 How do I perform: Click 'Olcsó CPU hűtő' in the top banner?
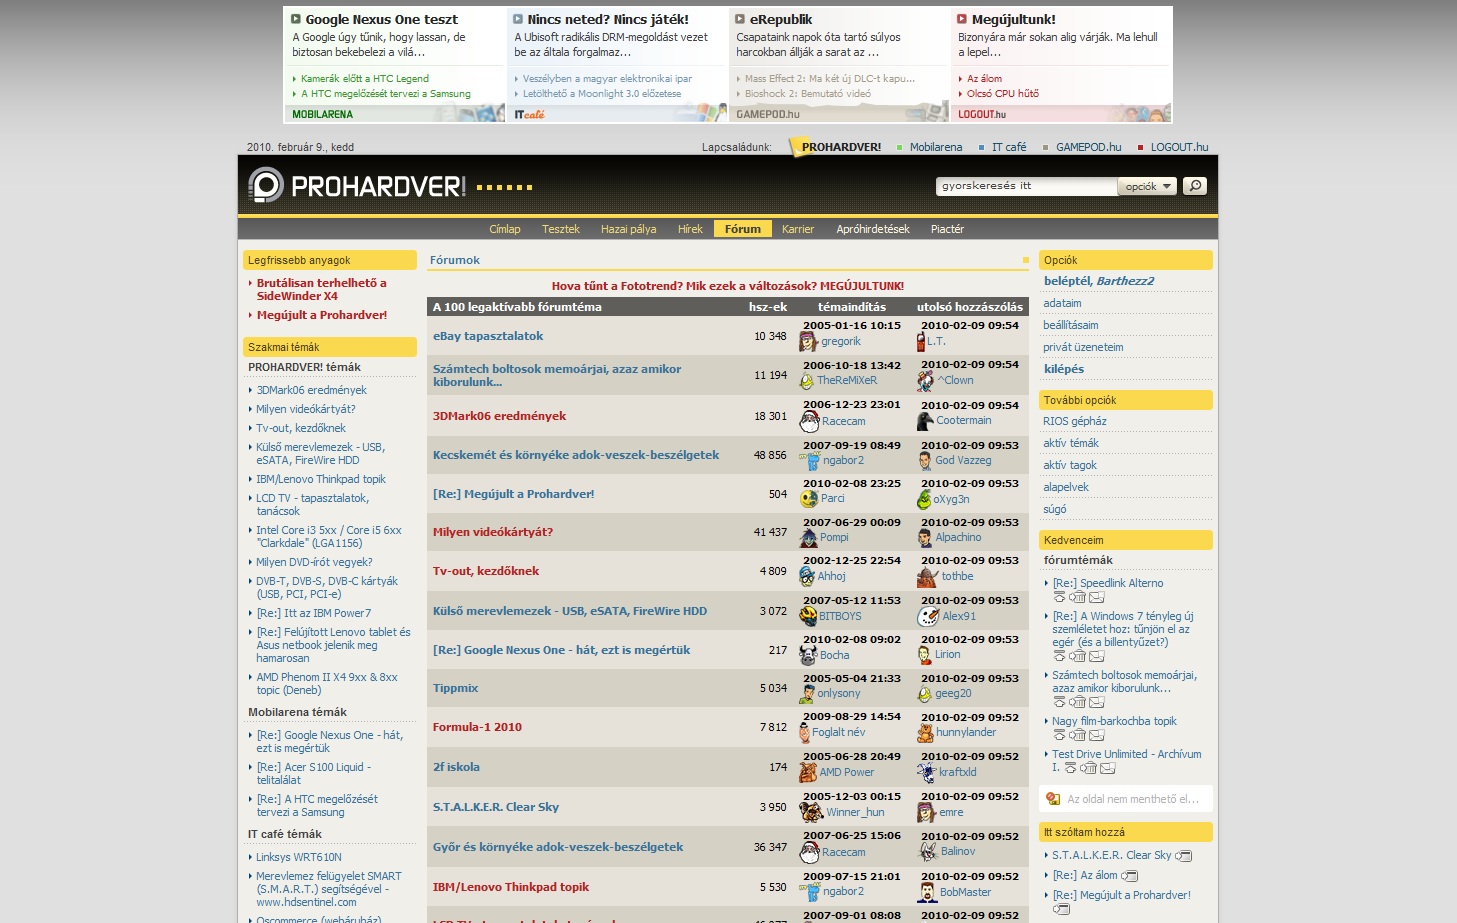point(1003,94)
